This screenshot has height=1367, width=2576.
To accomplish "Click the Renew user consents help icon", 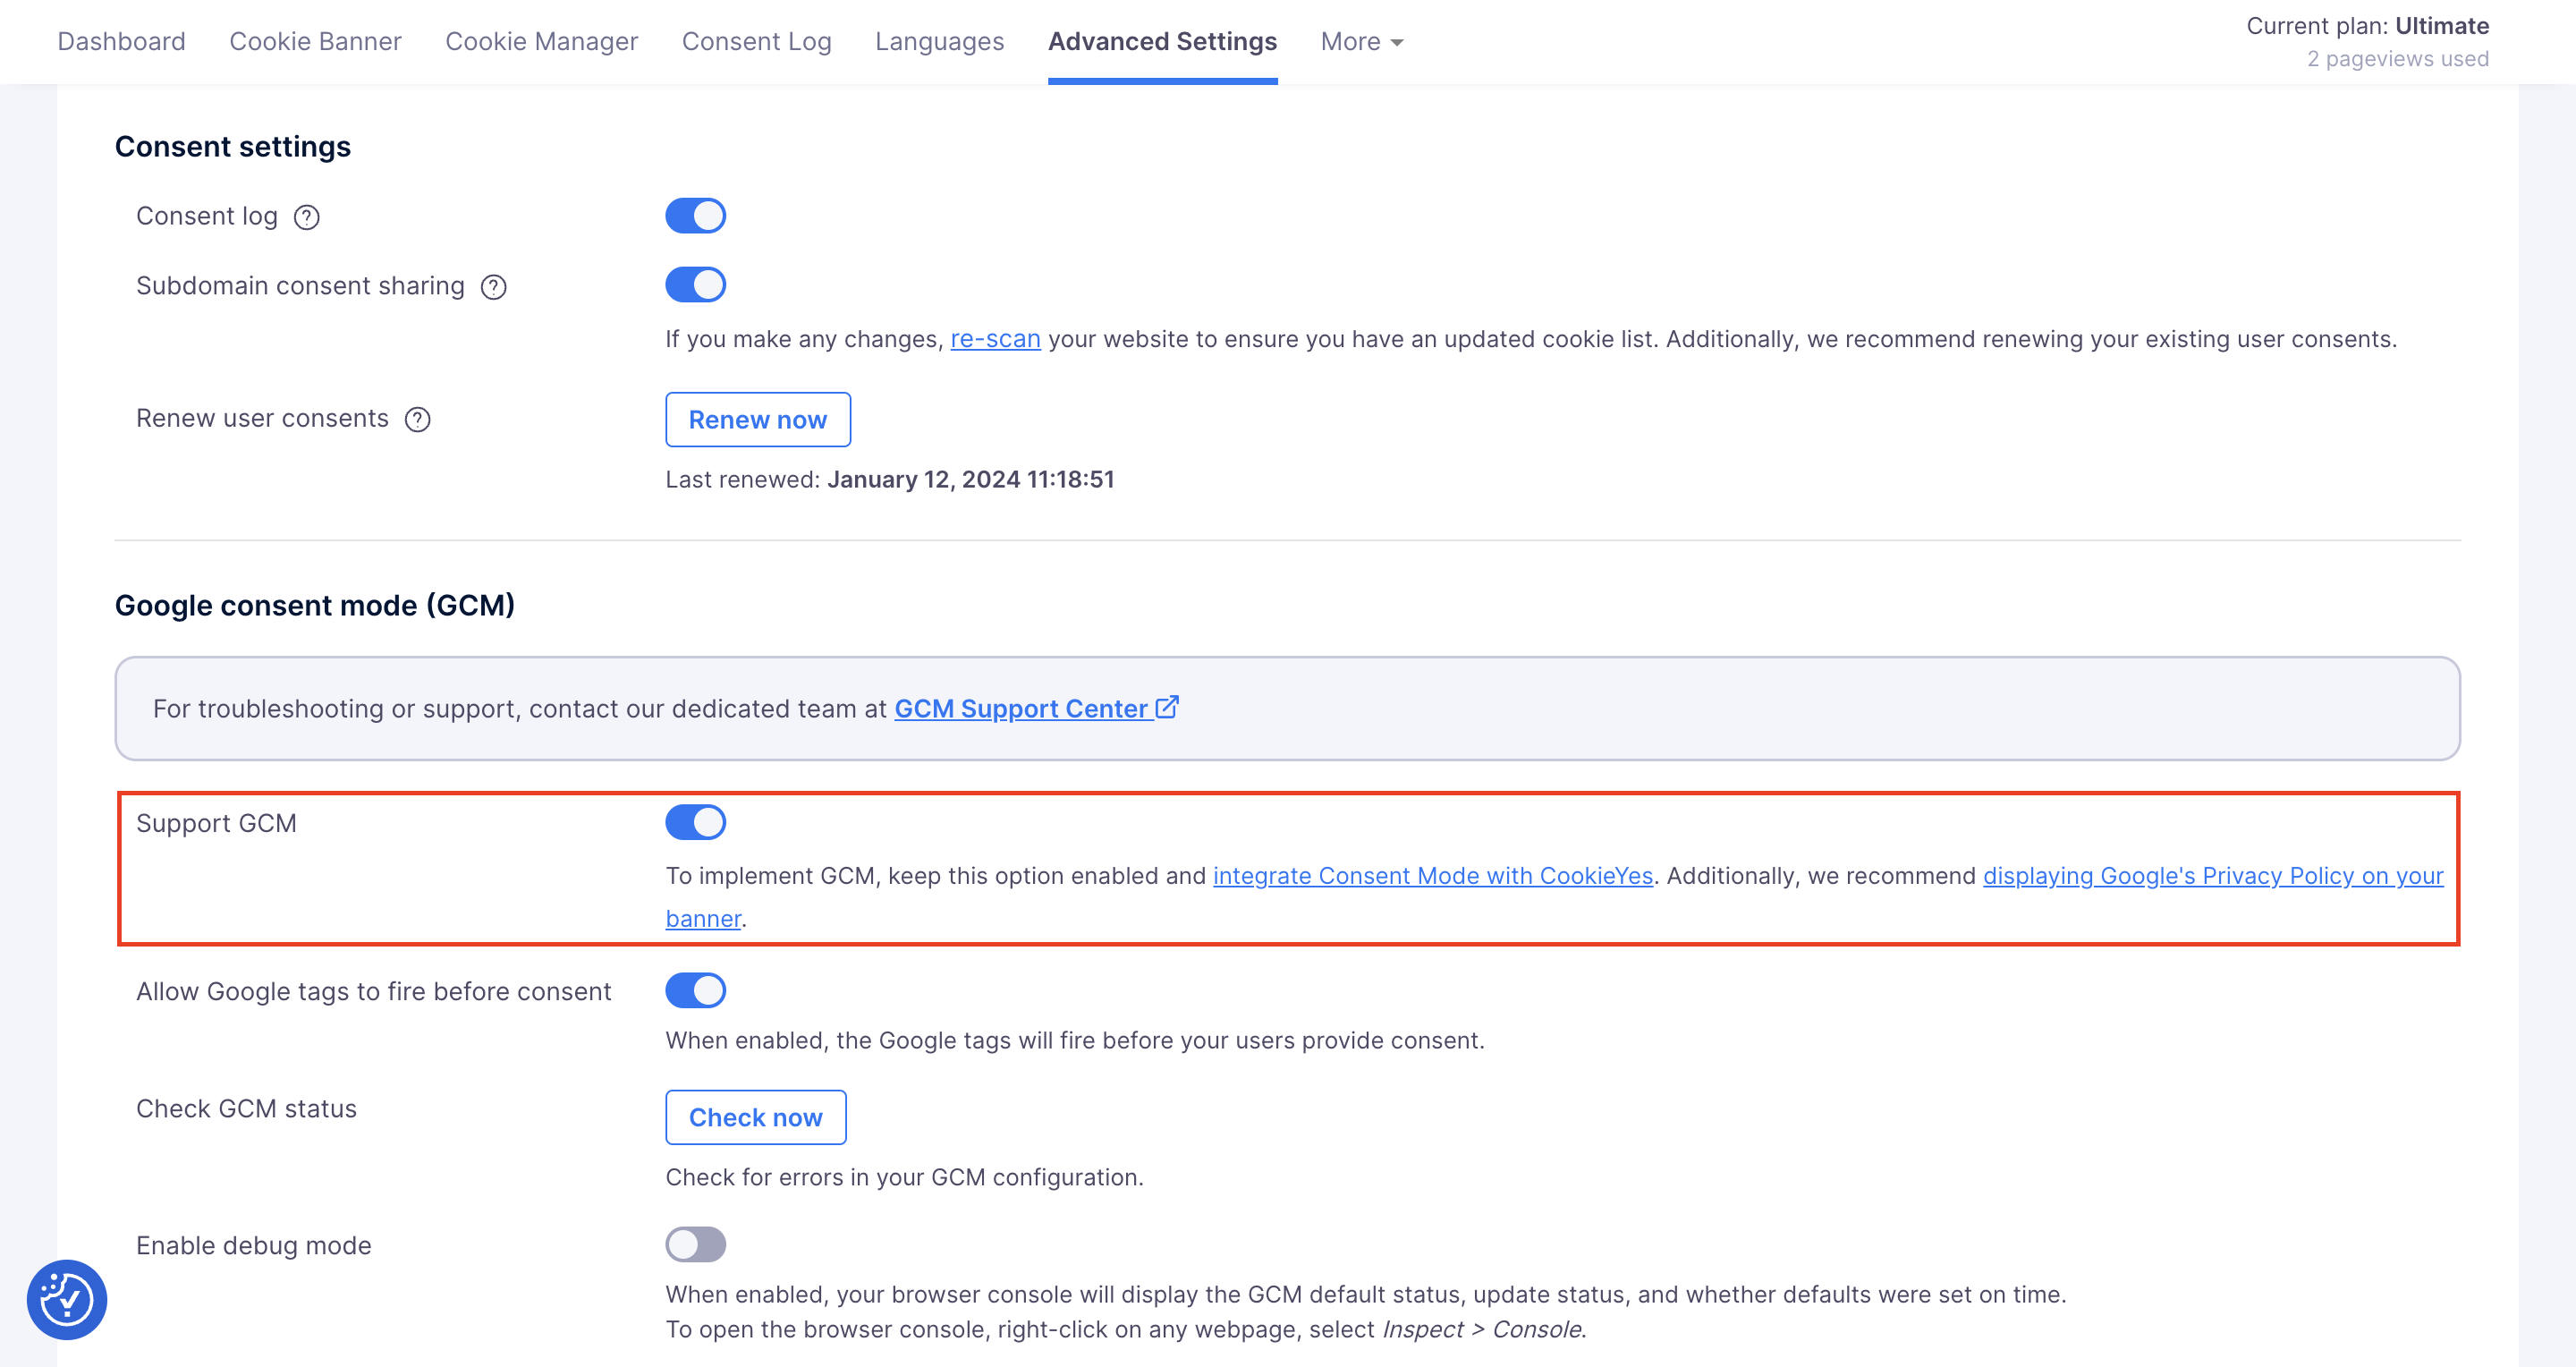I will click(x=418, y=419).
